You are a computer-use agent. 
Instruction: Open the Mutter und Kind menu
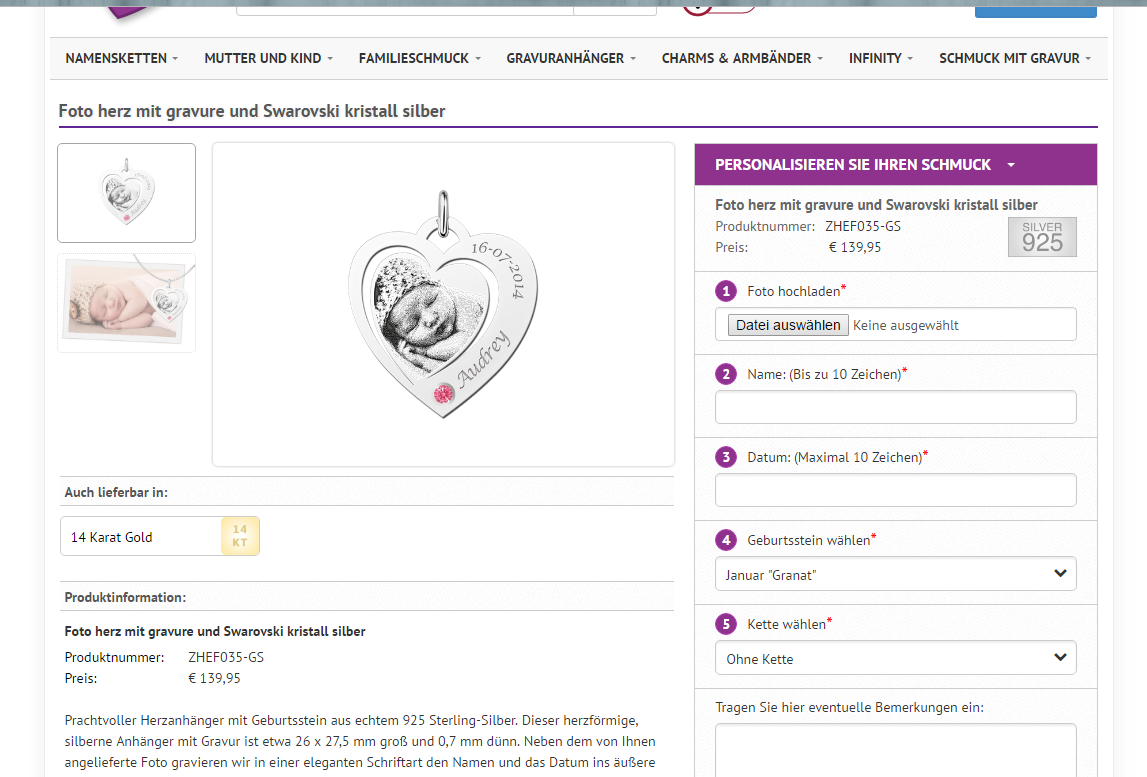tap(268, 58)
